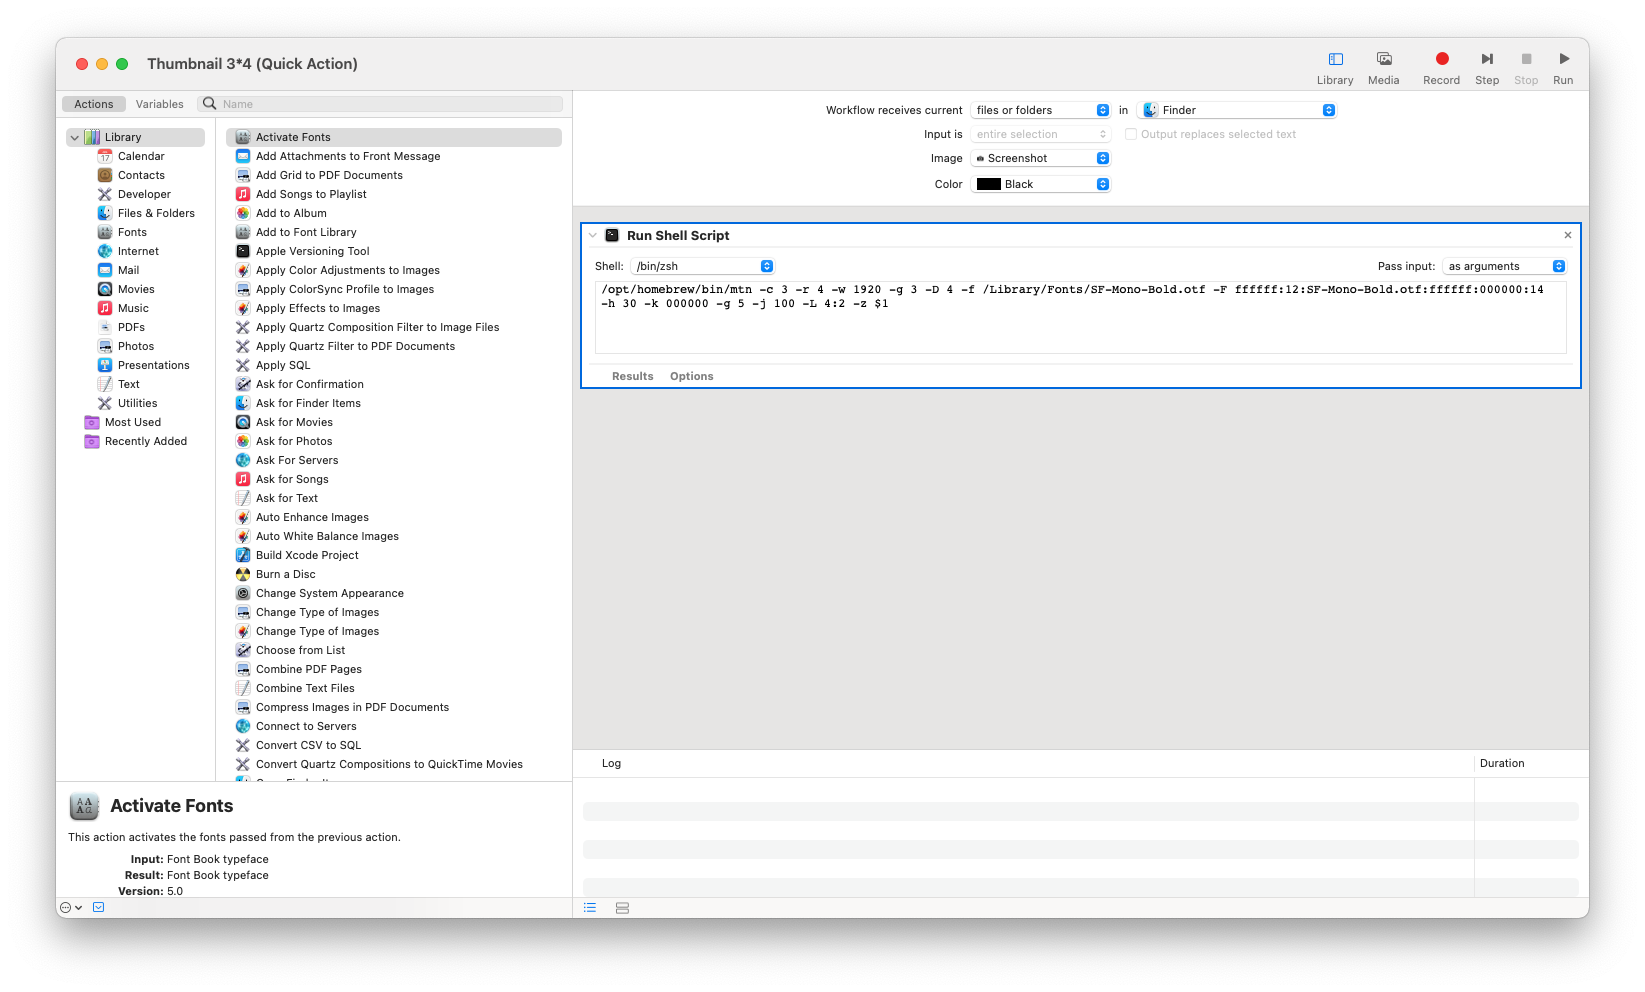Open the Movies category
The height and width of the screenshot is (992, 1645).
coord(136,289)
